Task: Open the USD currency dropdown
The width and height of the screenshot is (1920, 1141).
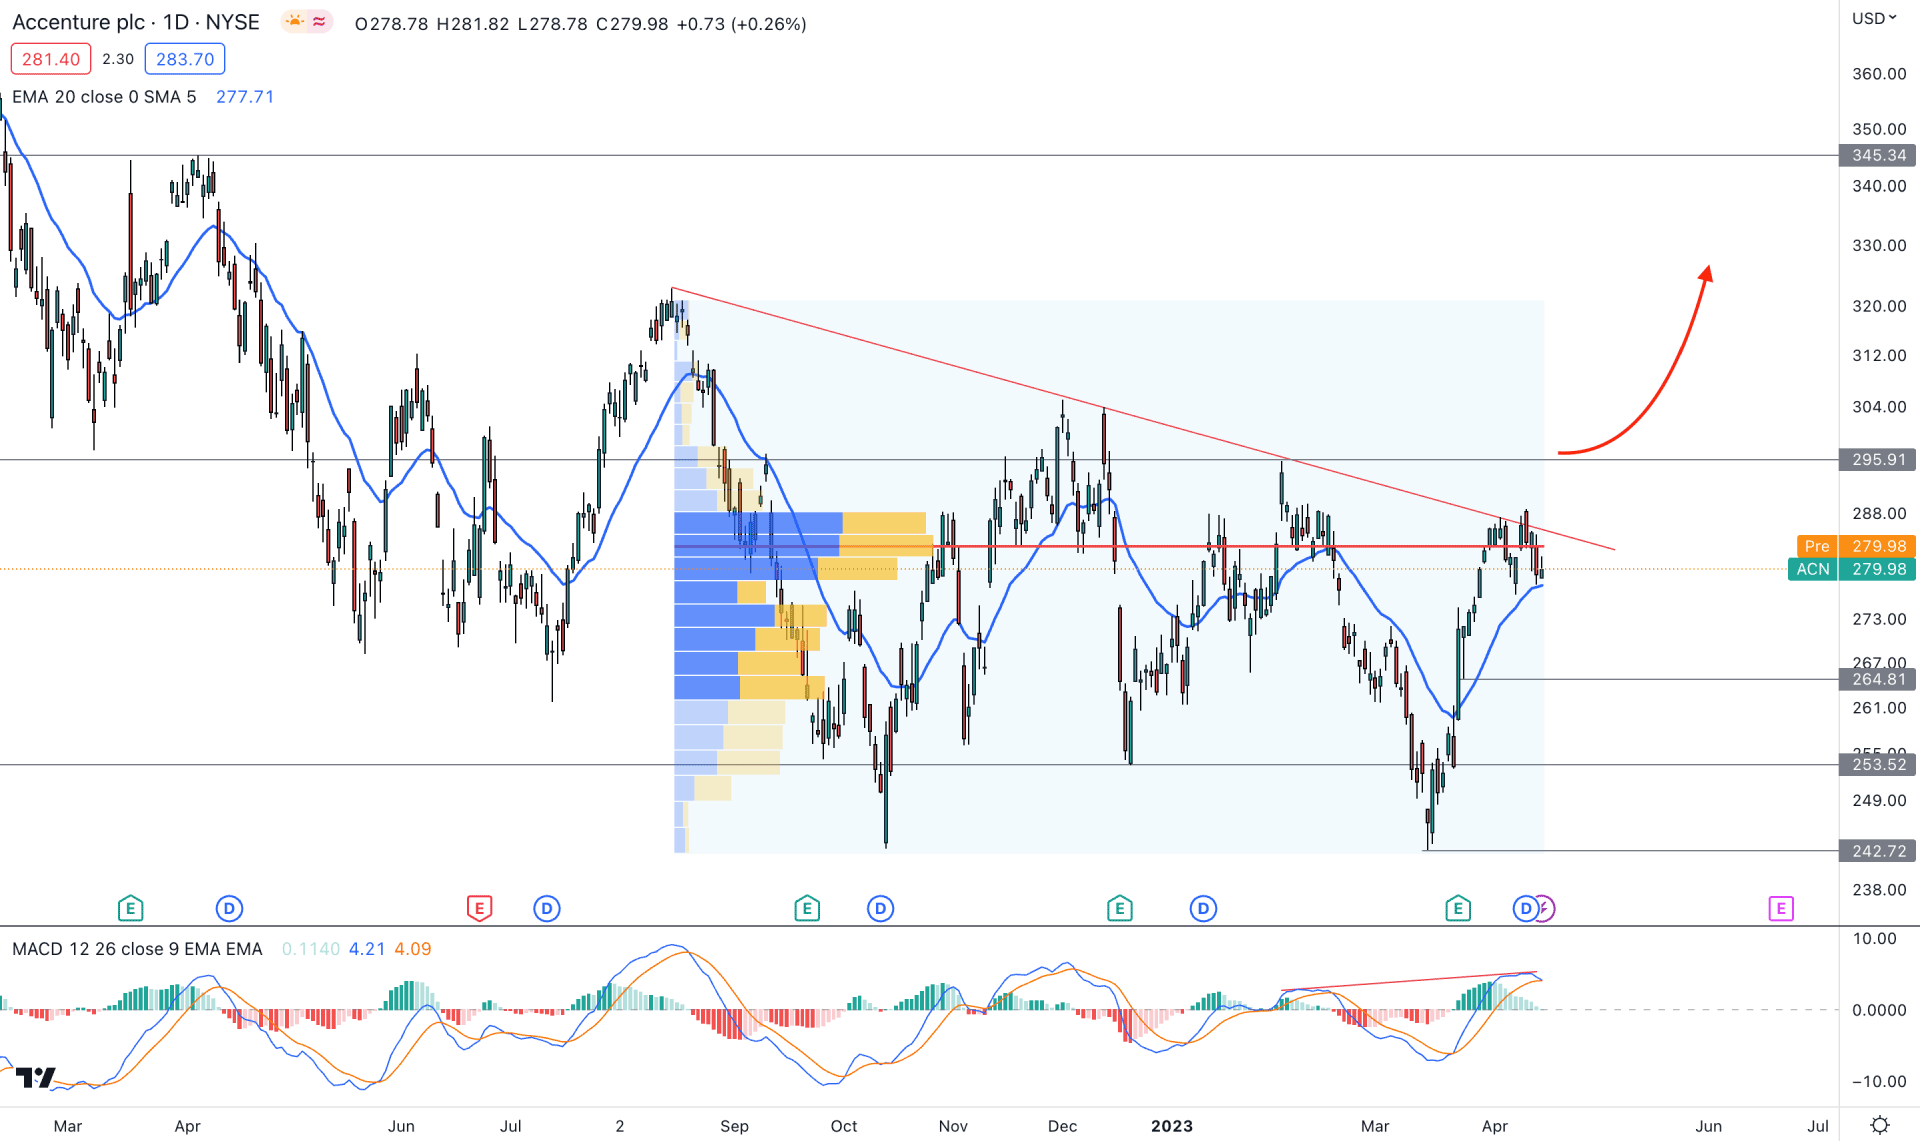Action: coord(1874,18)
